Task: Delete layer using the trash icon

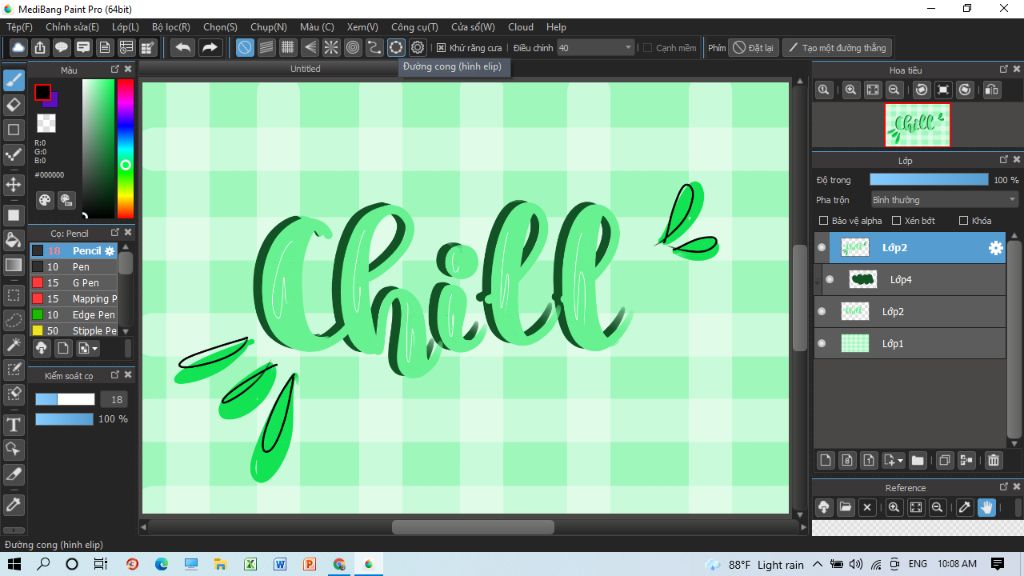Action: point(993,460)
